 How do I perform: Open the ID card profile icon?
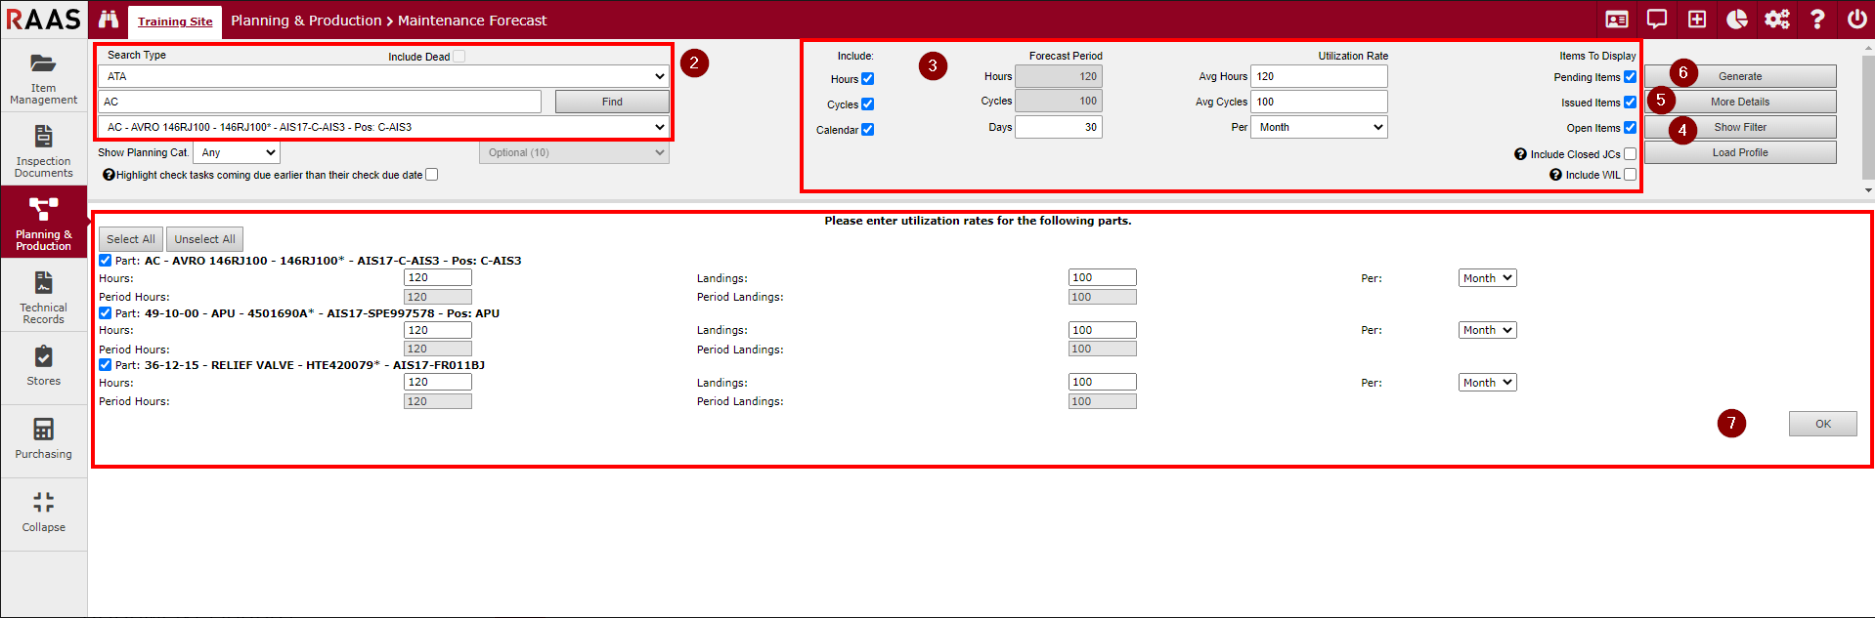[1617, 20]
